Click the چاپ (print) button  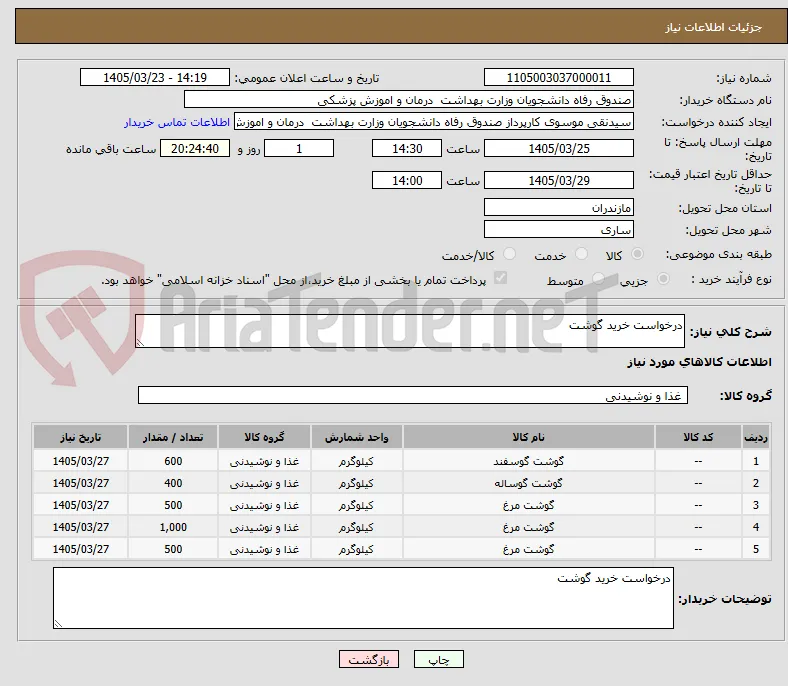438,659
